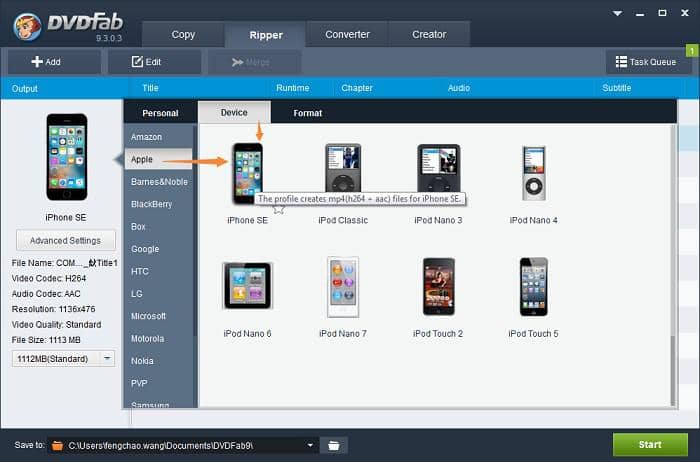Open the Device profile tab

[x=234, y=112]
